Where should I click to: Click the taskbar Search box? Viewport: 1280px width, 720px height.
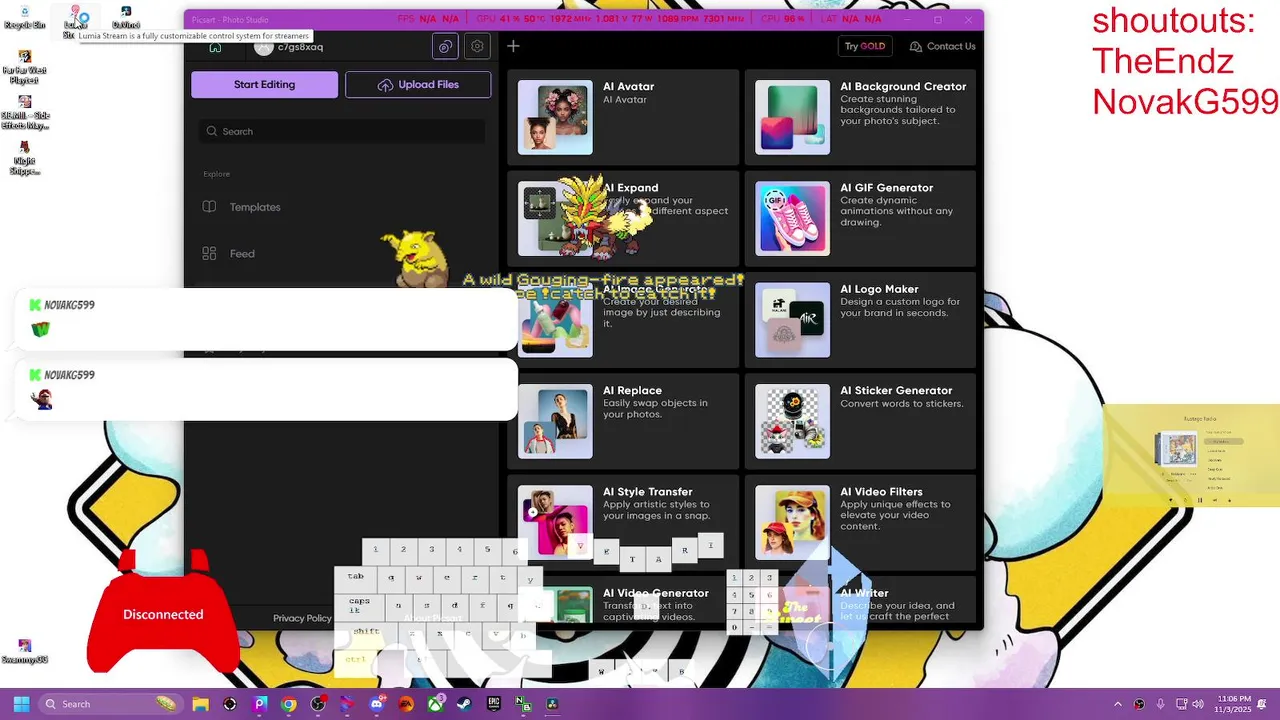(x=110, y=704)
